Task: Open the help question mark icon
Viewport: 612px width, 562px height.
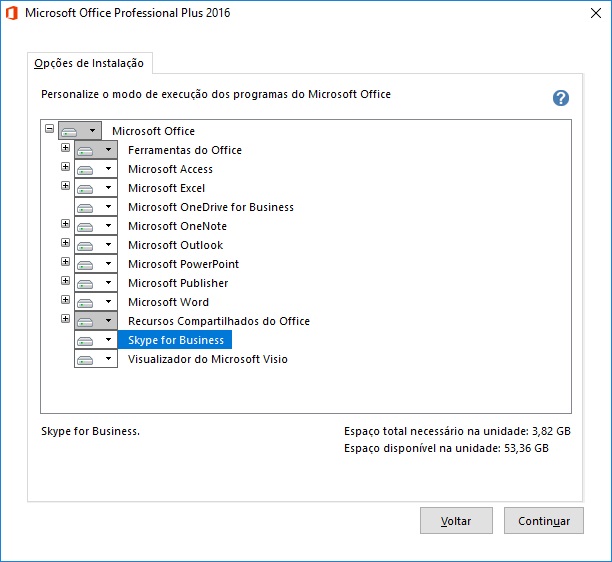Action: click(x=560, y=98)
